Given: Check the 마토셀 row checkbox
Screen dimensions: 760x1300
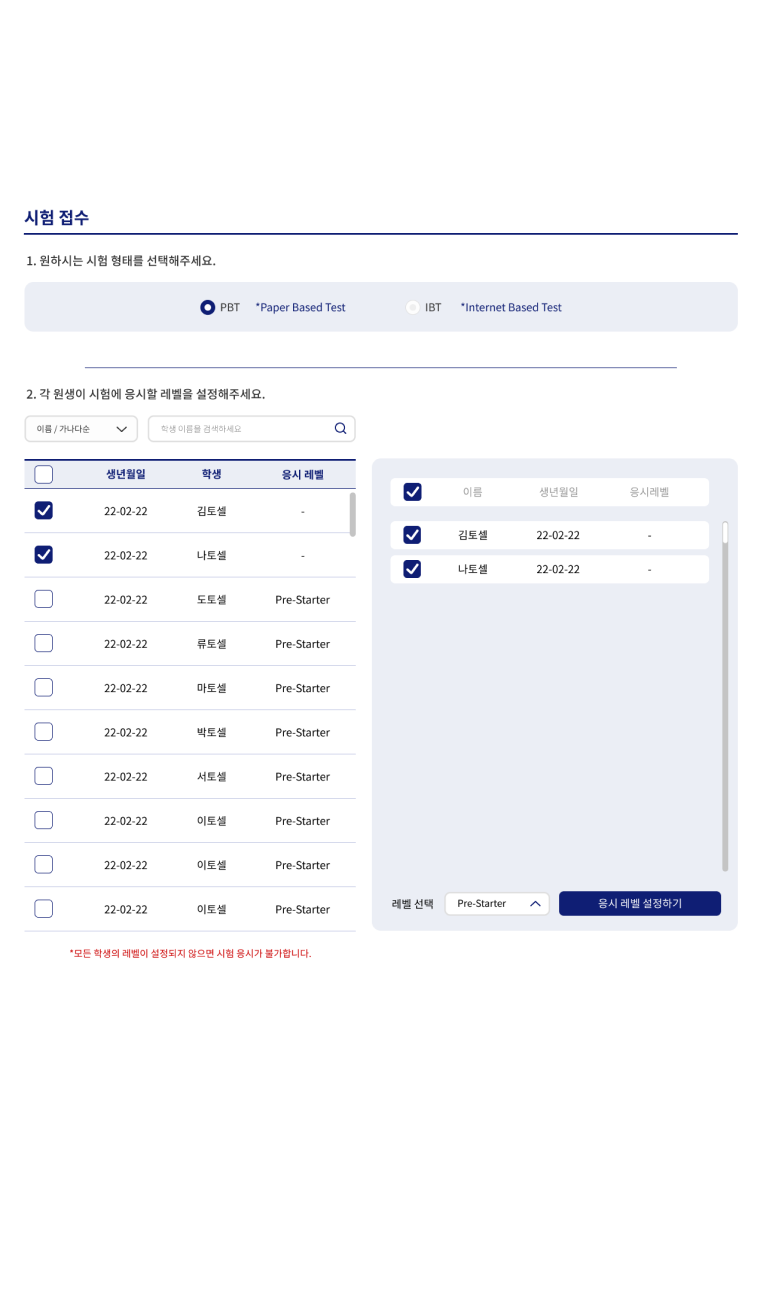Looking at the screenshot, I should (x=43, y=687).
